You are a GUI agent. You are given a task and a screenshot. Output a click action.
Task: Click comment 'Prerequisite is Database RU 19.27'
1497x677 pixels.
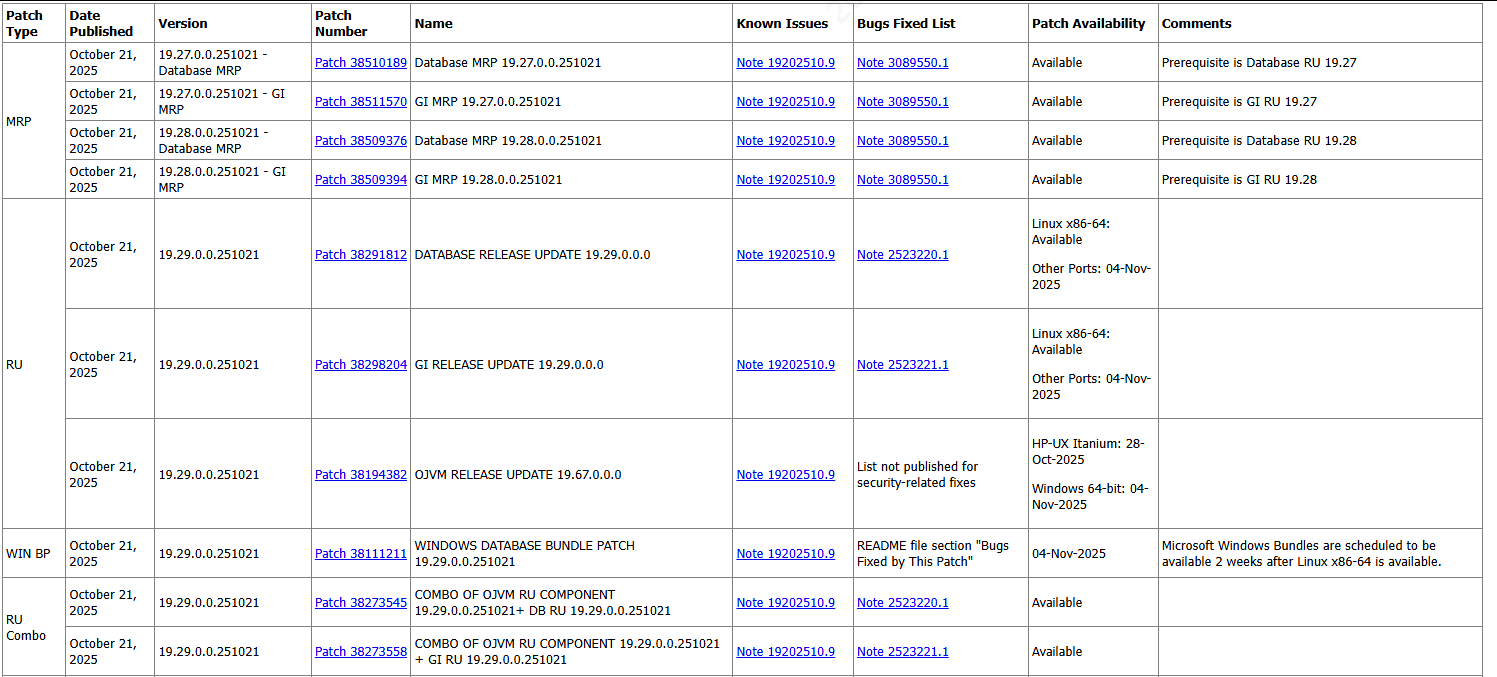point(1259,63)
